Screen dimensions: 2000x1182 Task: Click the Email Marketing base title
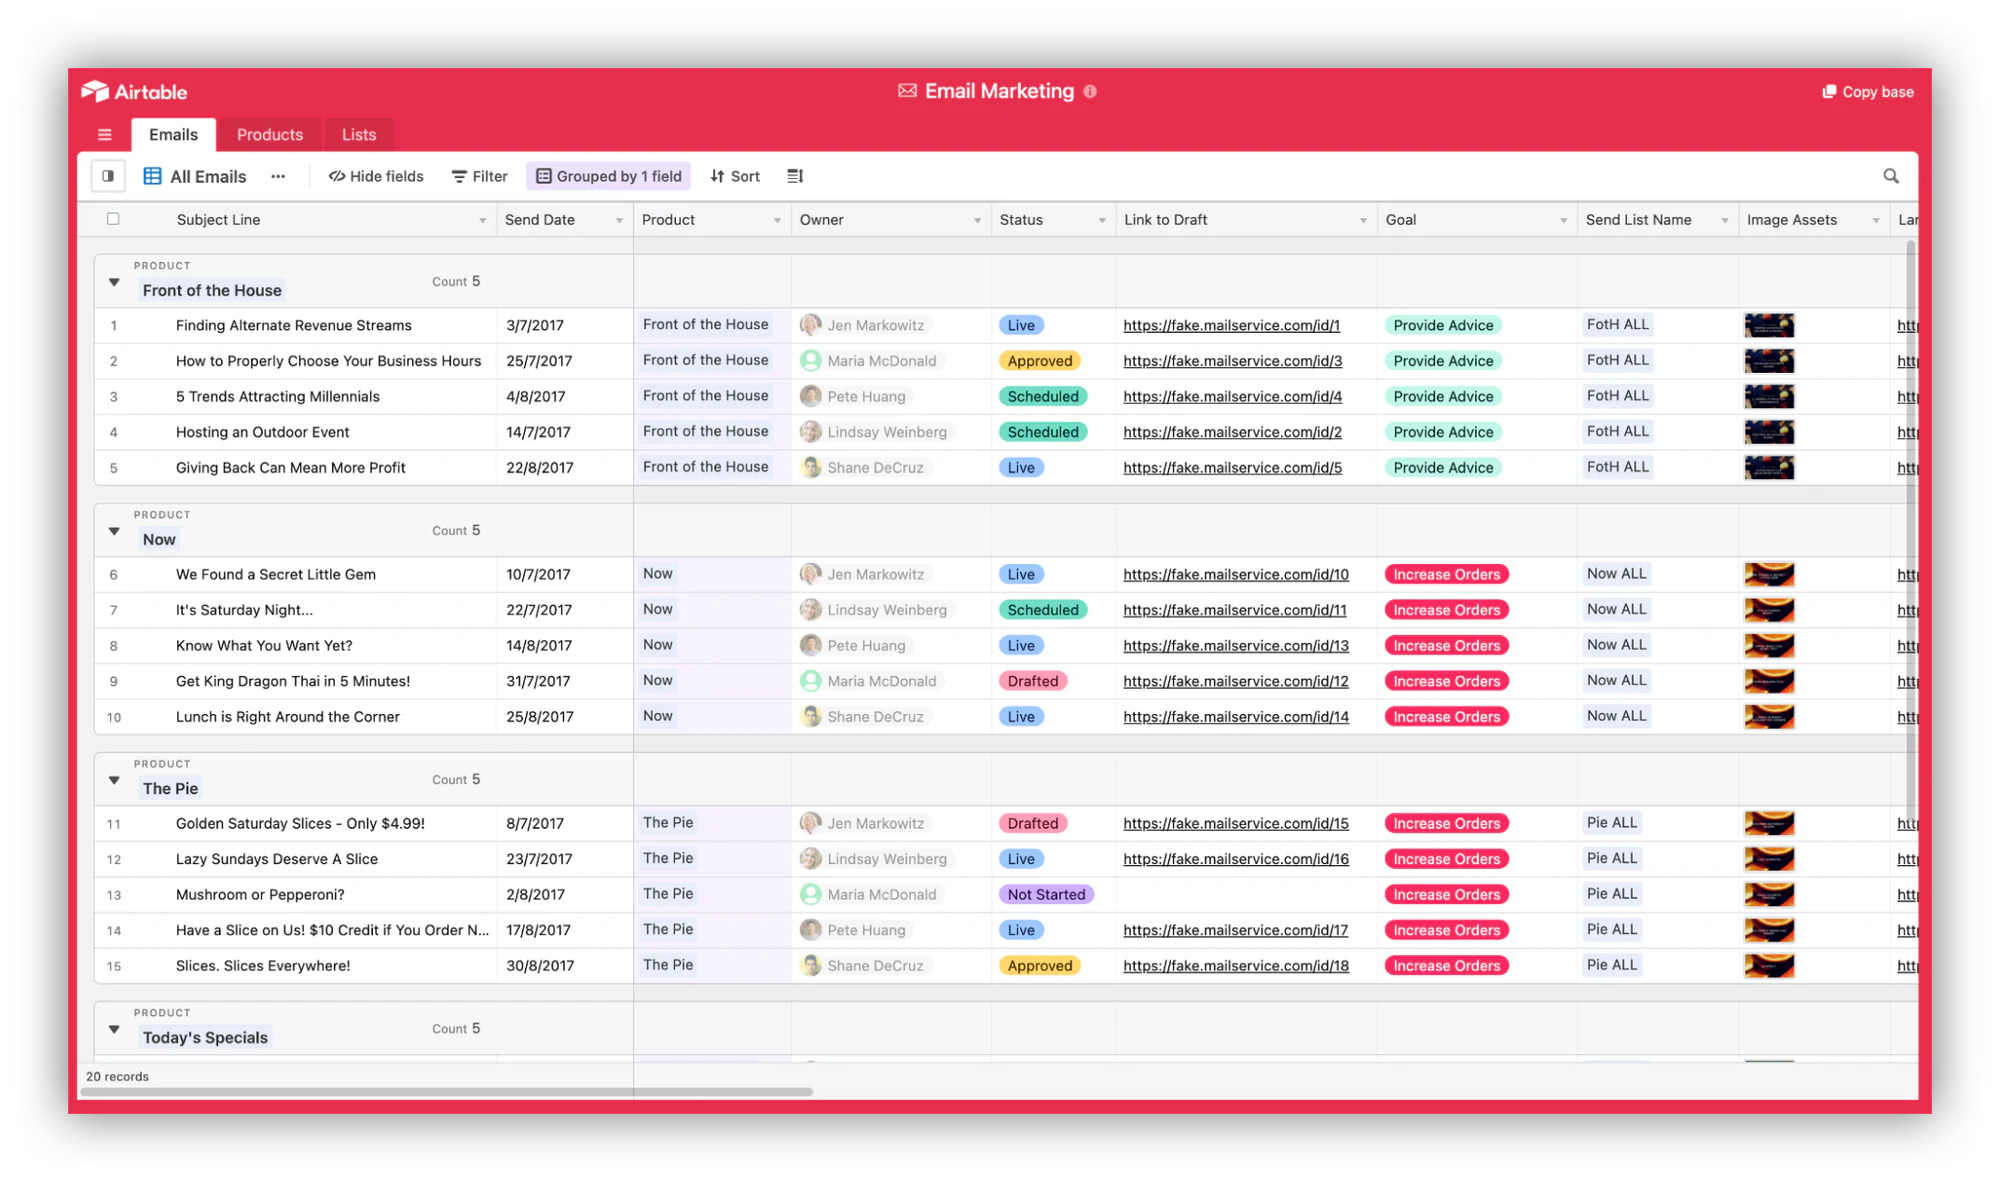point(999,91)
